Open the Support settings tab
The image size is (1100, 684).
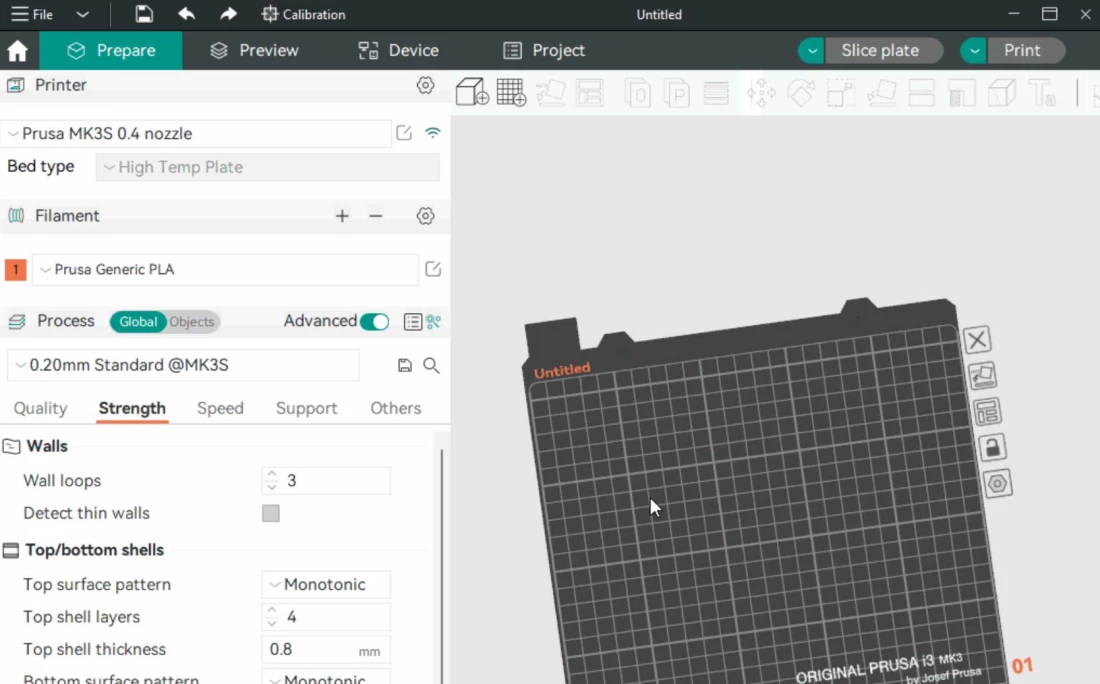point(306,408)
